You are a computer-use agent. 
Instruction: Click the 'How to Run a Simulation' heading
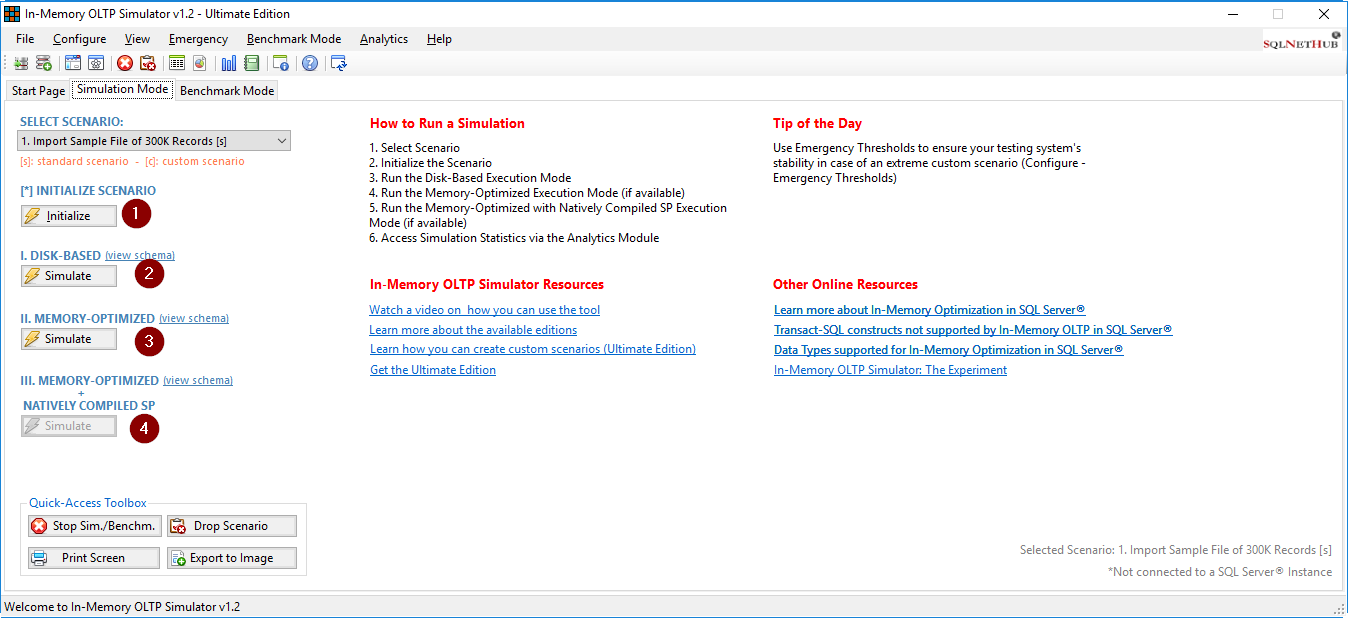tap(447, 124)
